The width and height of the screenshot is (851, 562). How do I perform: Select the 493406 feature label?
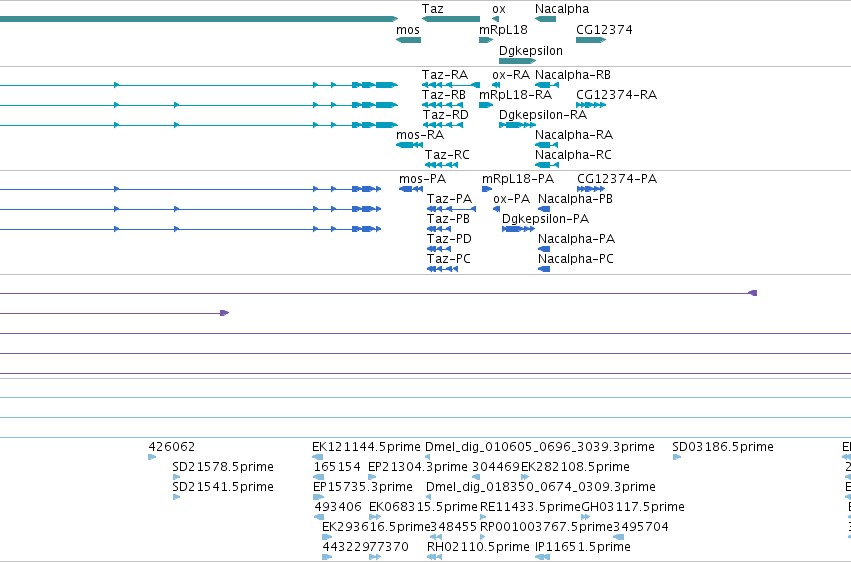[338, 507]
